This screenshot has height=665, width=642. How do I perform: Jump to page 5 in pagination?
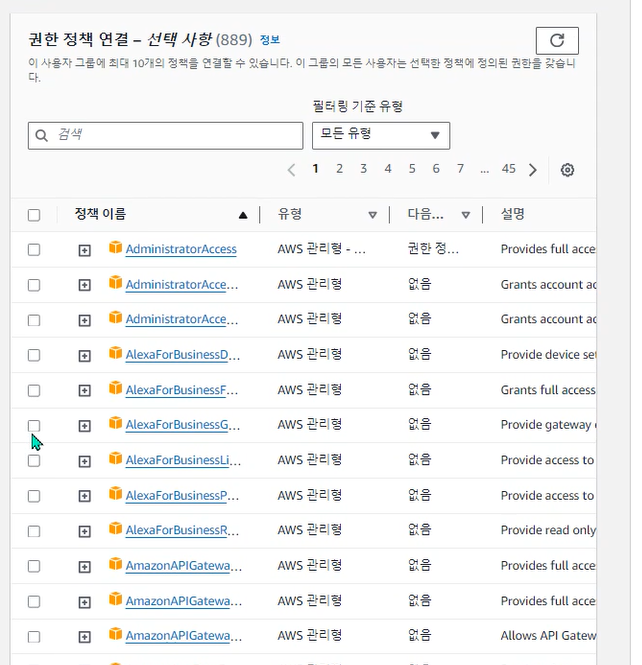[412, 169]
